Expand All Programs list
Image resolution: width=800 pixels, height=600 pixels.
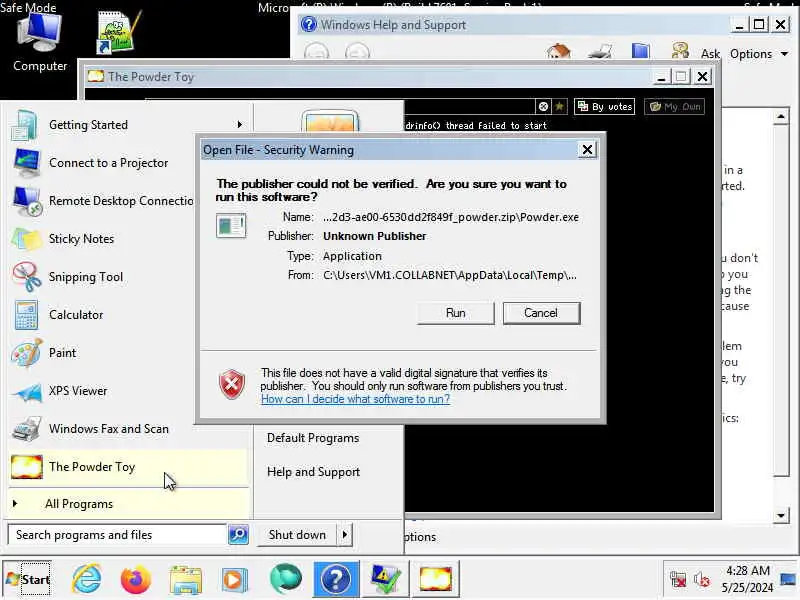(x=128, y=504)
